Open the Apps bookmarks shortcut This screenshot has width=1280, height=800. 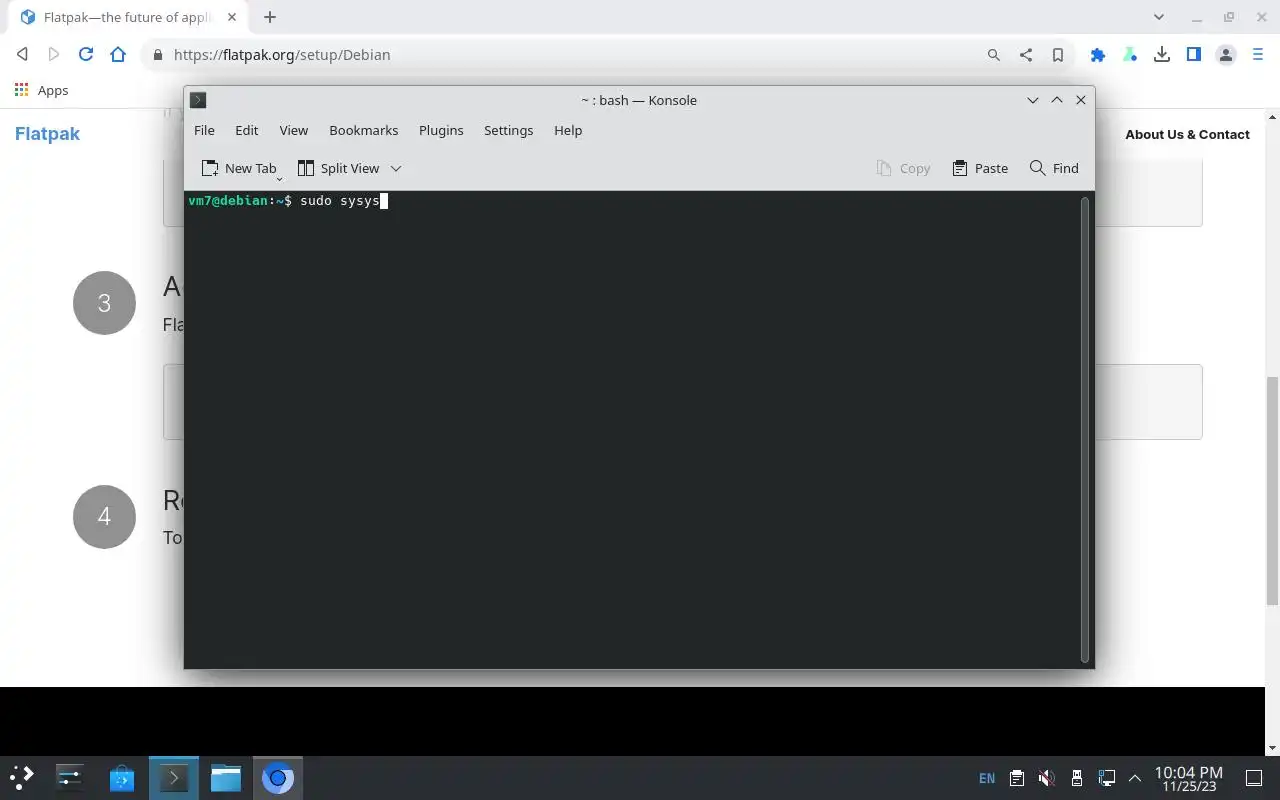[41, 90]
